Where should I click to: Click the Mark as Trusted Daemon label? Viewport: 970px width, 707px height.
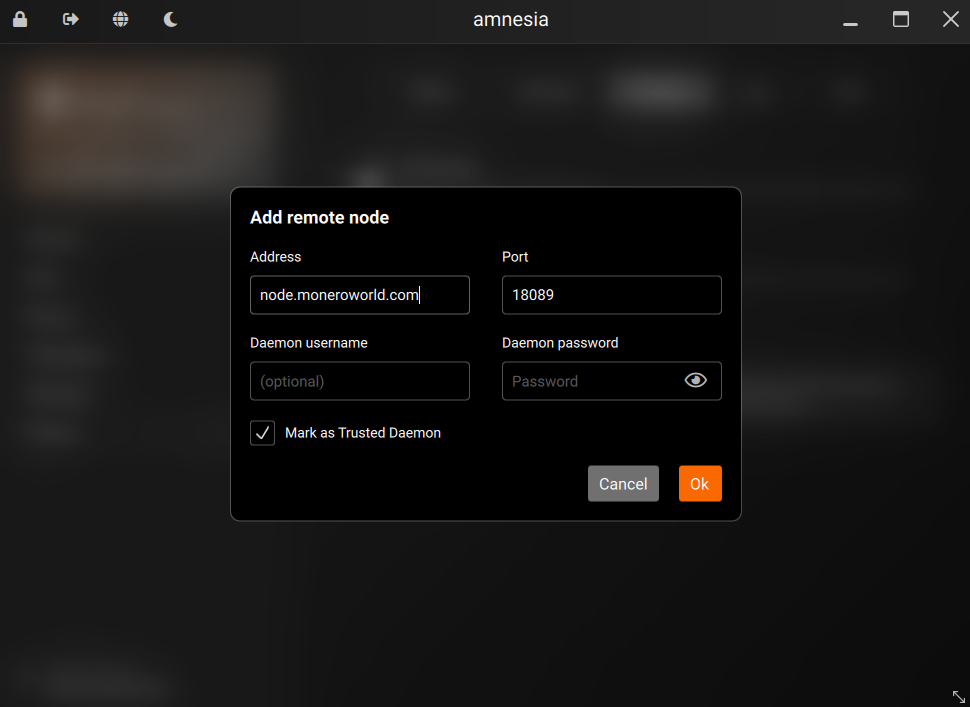363,433
